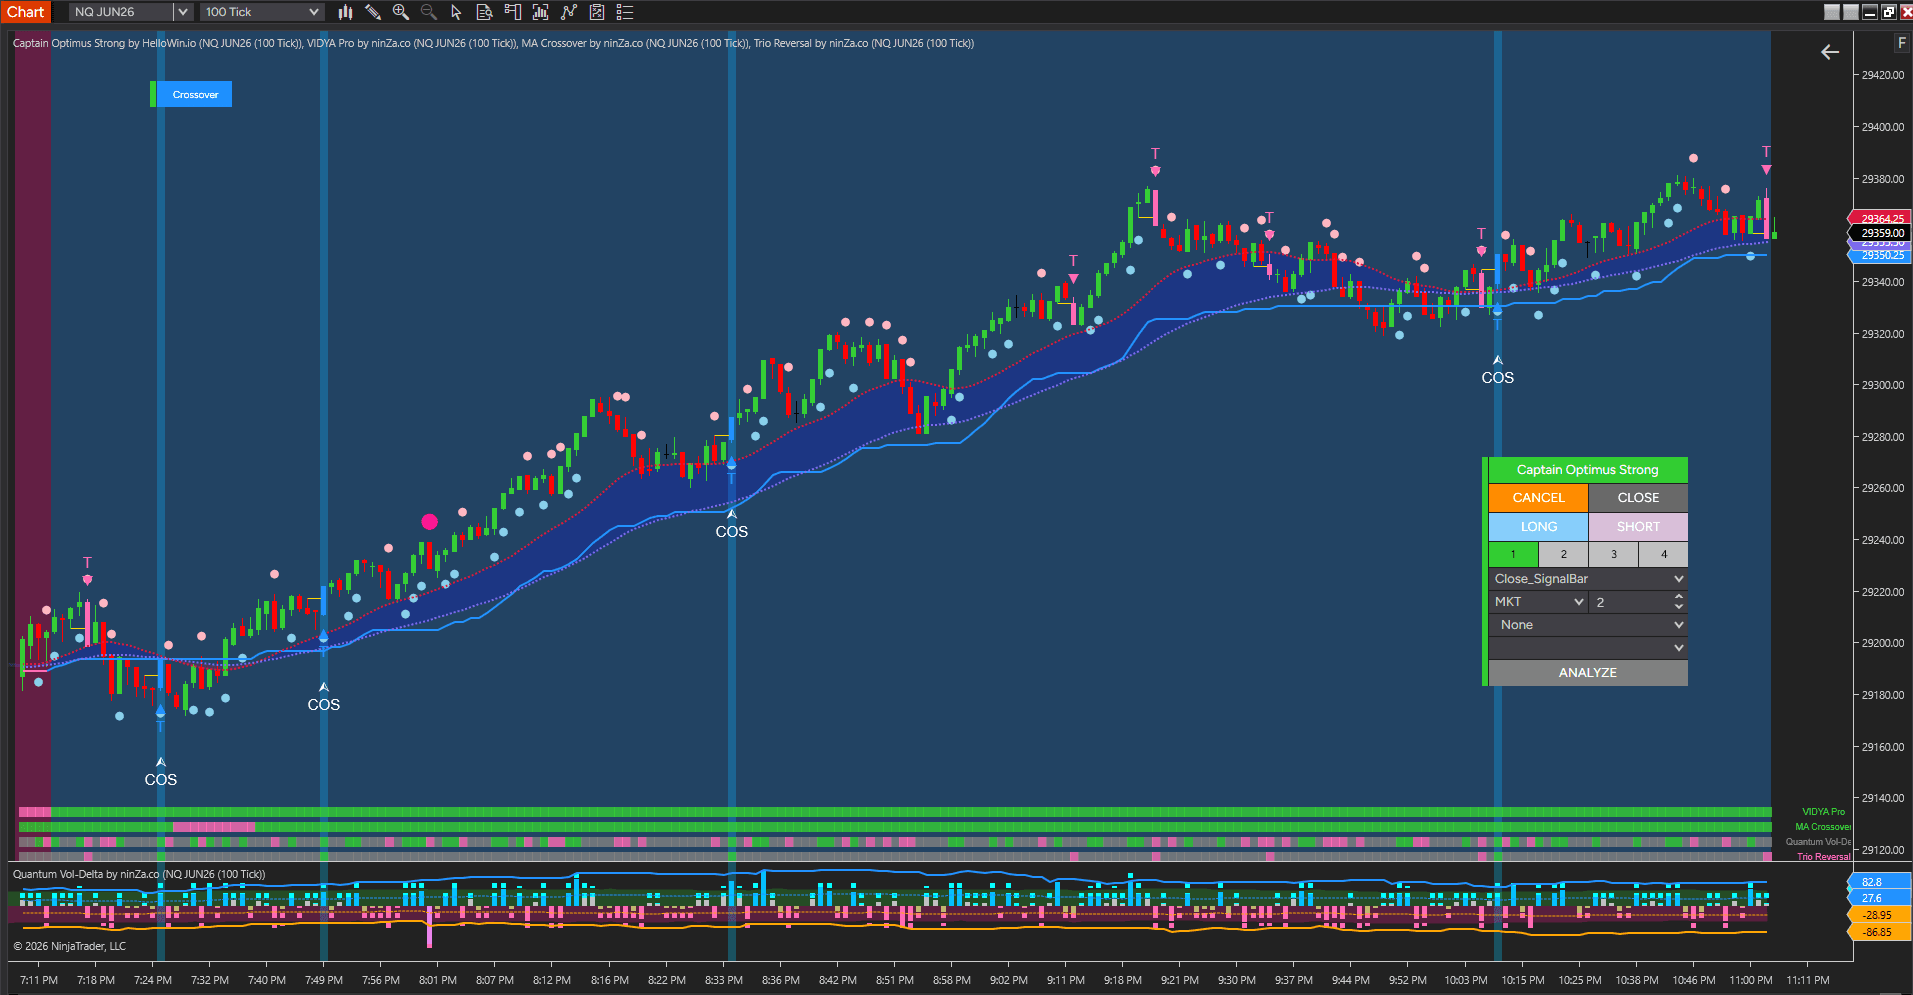
Task: Click the Chart tab label
Action: [x=26, y=12]
